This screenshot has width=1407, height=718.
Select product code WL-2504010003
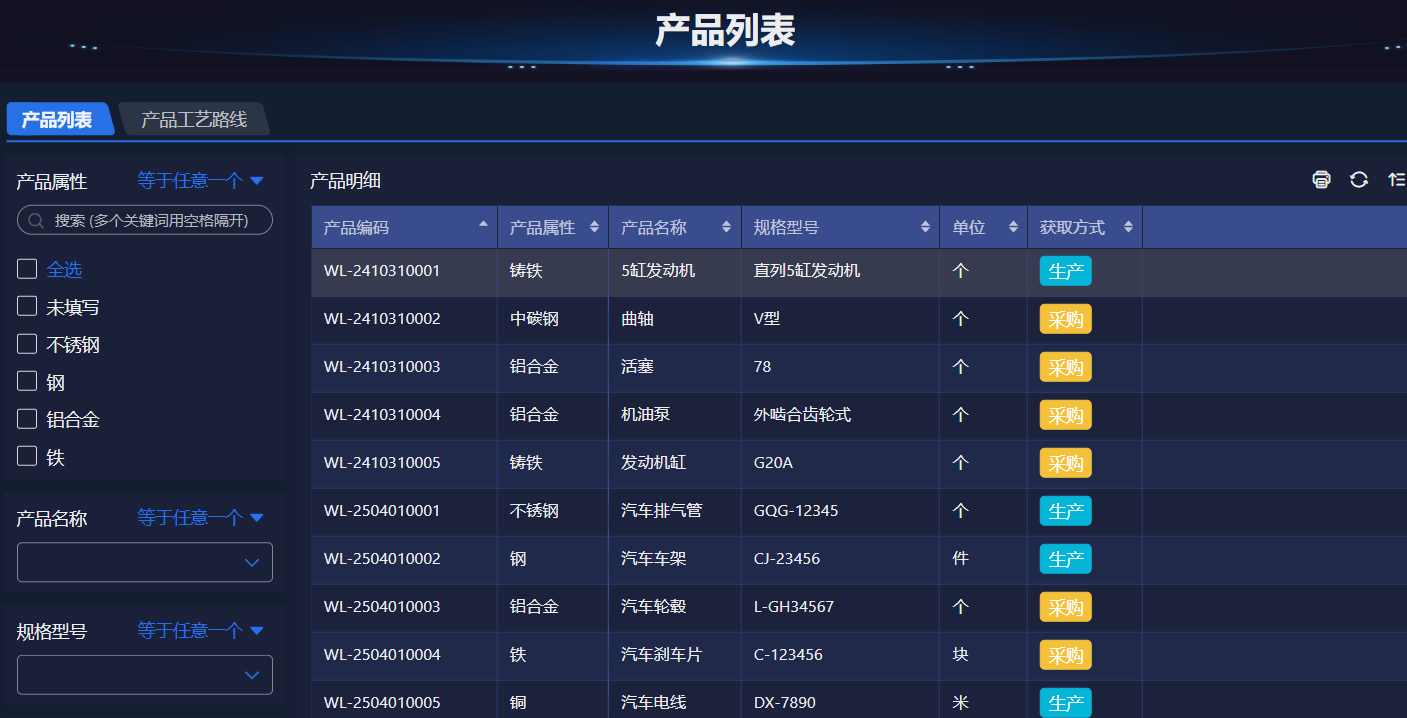pos(382,607)
